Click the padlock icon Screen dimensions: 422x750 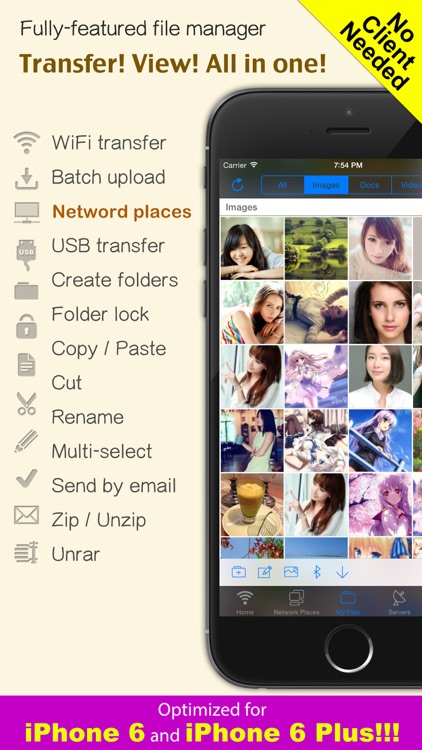click(x=26, y=327)
